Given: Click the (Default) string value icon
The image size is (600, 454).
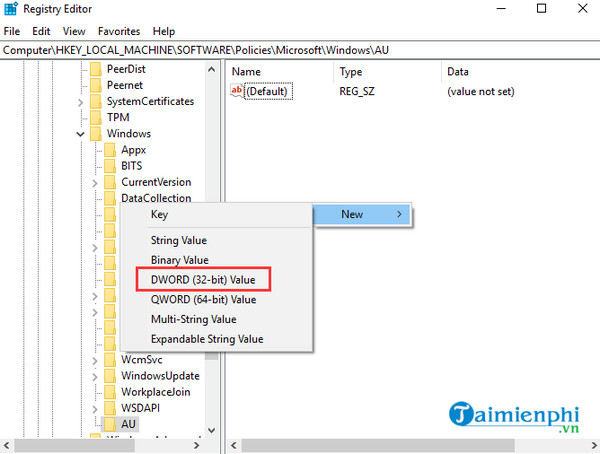Looking at the screenshot, I should pos(236,91).
